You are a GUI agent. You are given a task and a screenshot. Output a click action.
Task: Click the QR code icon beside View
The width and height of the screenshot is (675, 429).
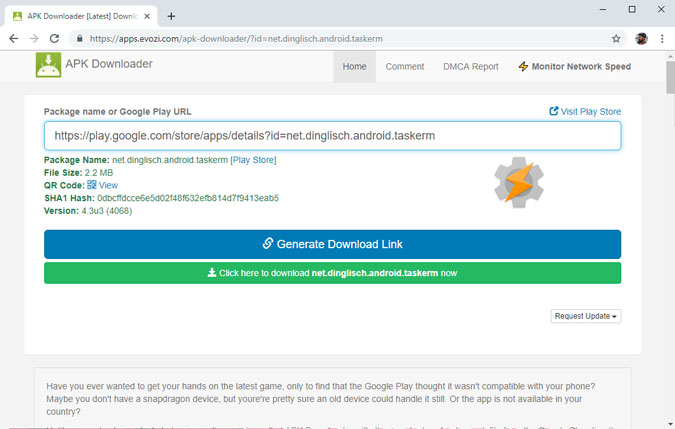tap(92, 185)
